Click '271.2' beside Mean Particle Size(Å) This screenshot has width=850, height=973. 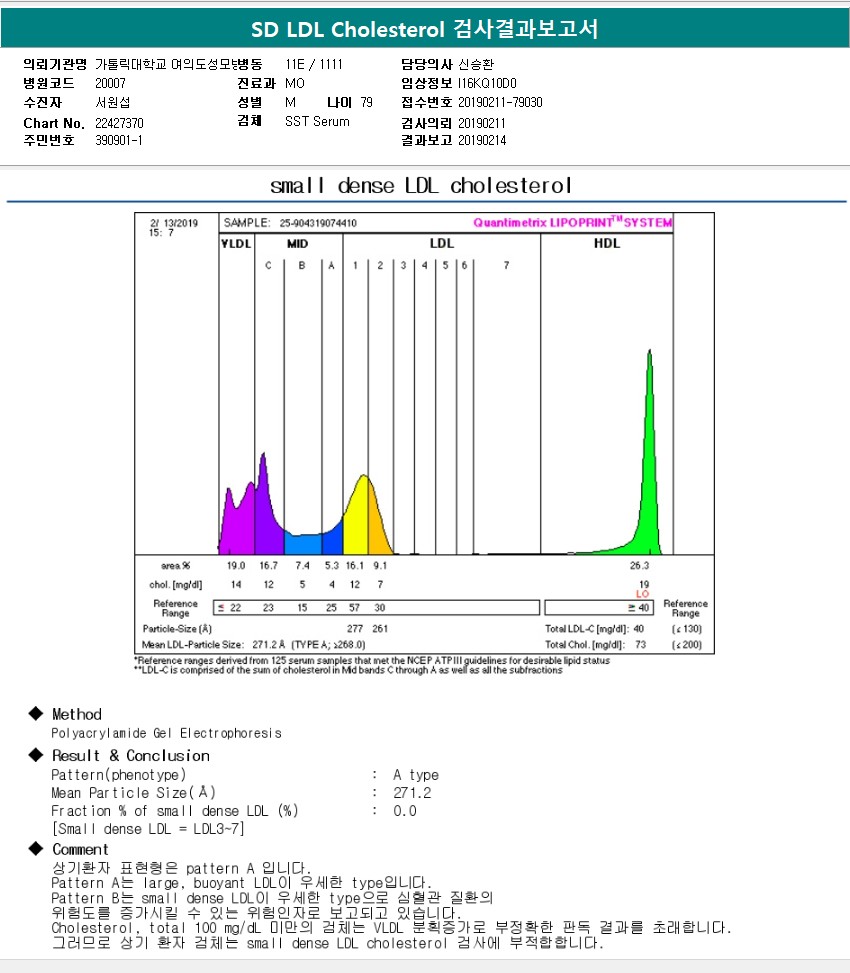pyautogui.click(x=412, y=793)
